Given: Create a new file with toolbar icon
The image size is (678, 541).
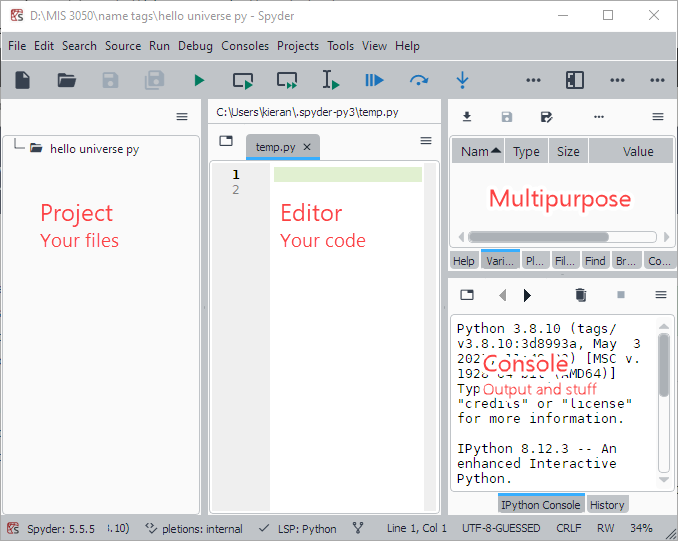Looking at the screenshot, I should coord(22,80).
